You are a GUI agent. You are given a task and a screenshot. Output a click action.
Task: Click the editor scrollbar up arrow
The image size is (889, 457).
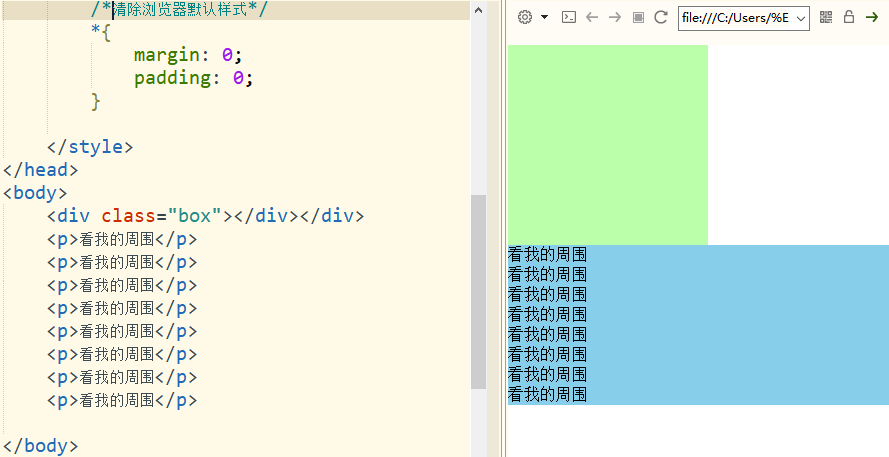click(x=479, y=10)
